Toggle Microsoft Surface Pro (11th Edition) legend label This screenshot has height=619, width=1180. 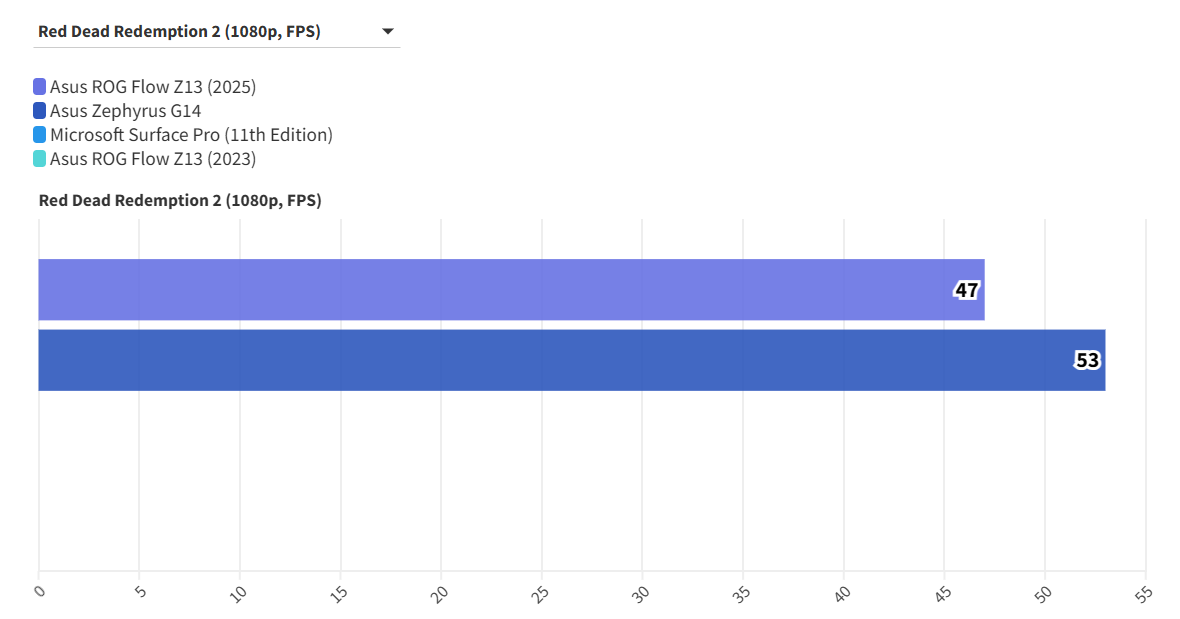coord(191,135)
